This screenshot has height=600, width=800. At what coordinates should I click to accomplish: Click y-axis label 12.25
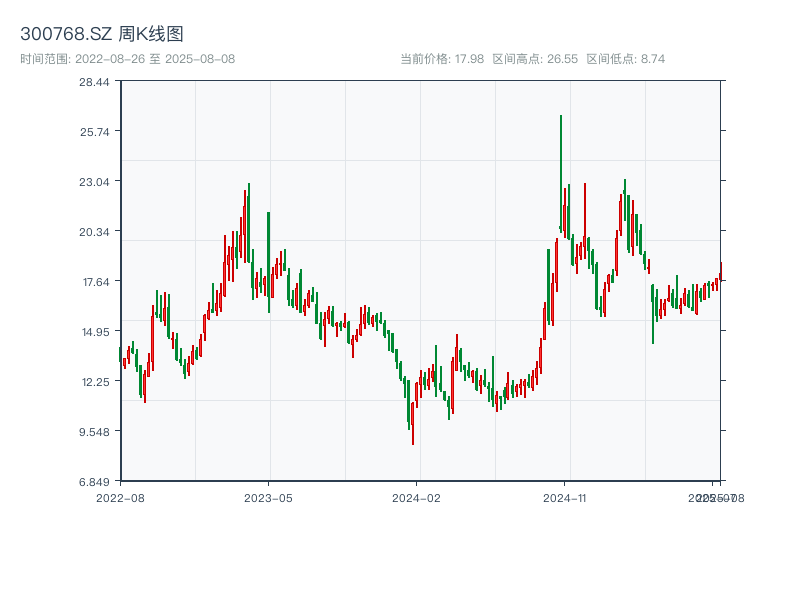[96, 382]
